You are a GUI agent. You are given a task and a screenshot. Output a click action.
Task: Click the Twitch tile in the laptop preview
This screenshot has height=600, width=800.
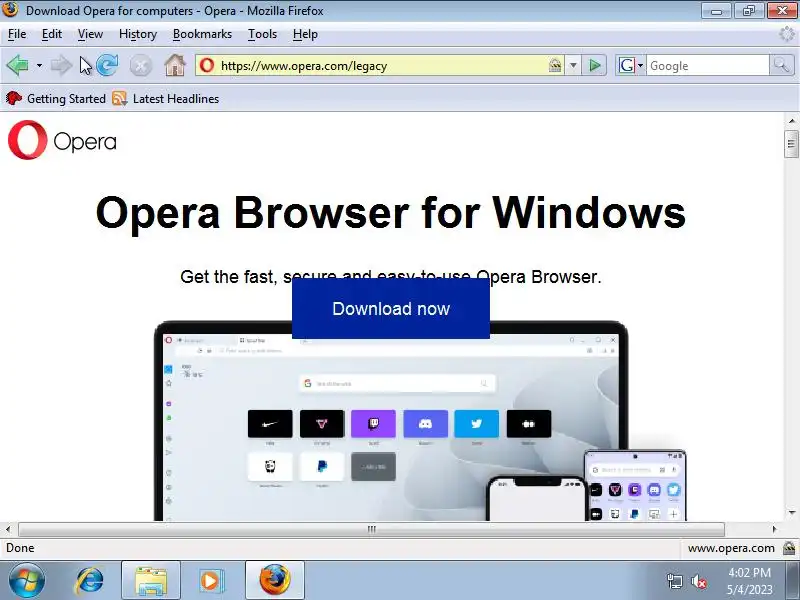(x=373, y=423)
